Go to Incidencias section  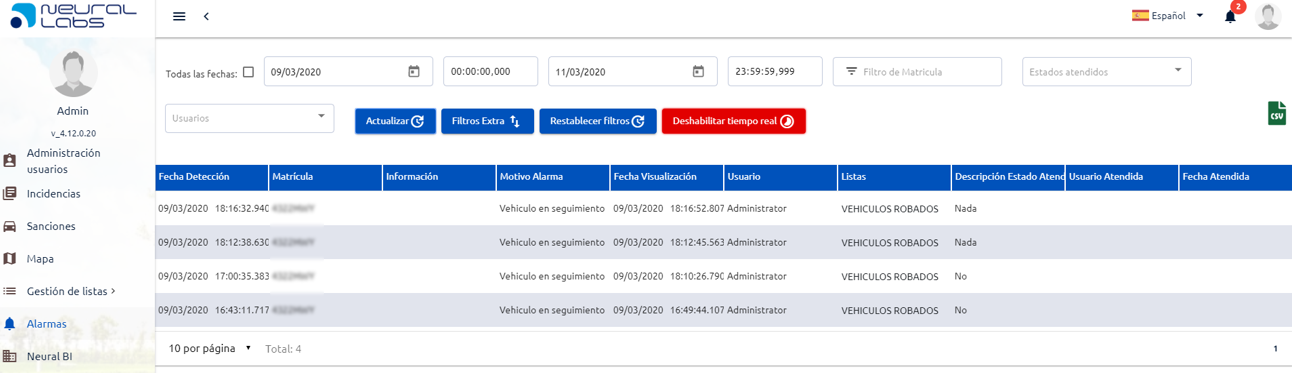tap(54, 194)
